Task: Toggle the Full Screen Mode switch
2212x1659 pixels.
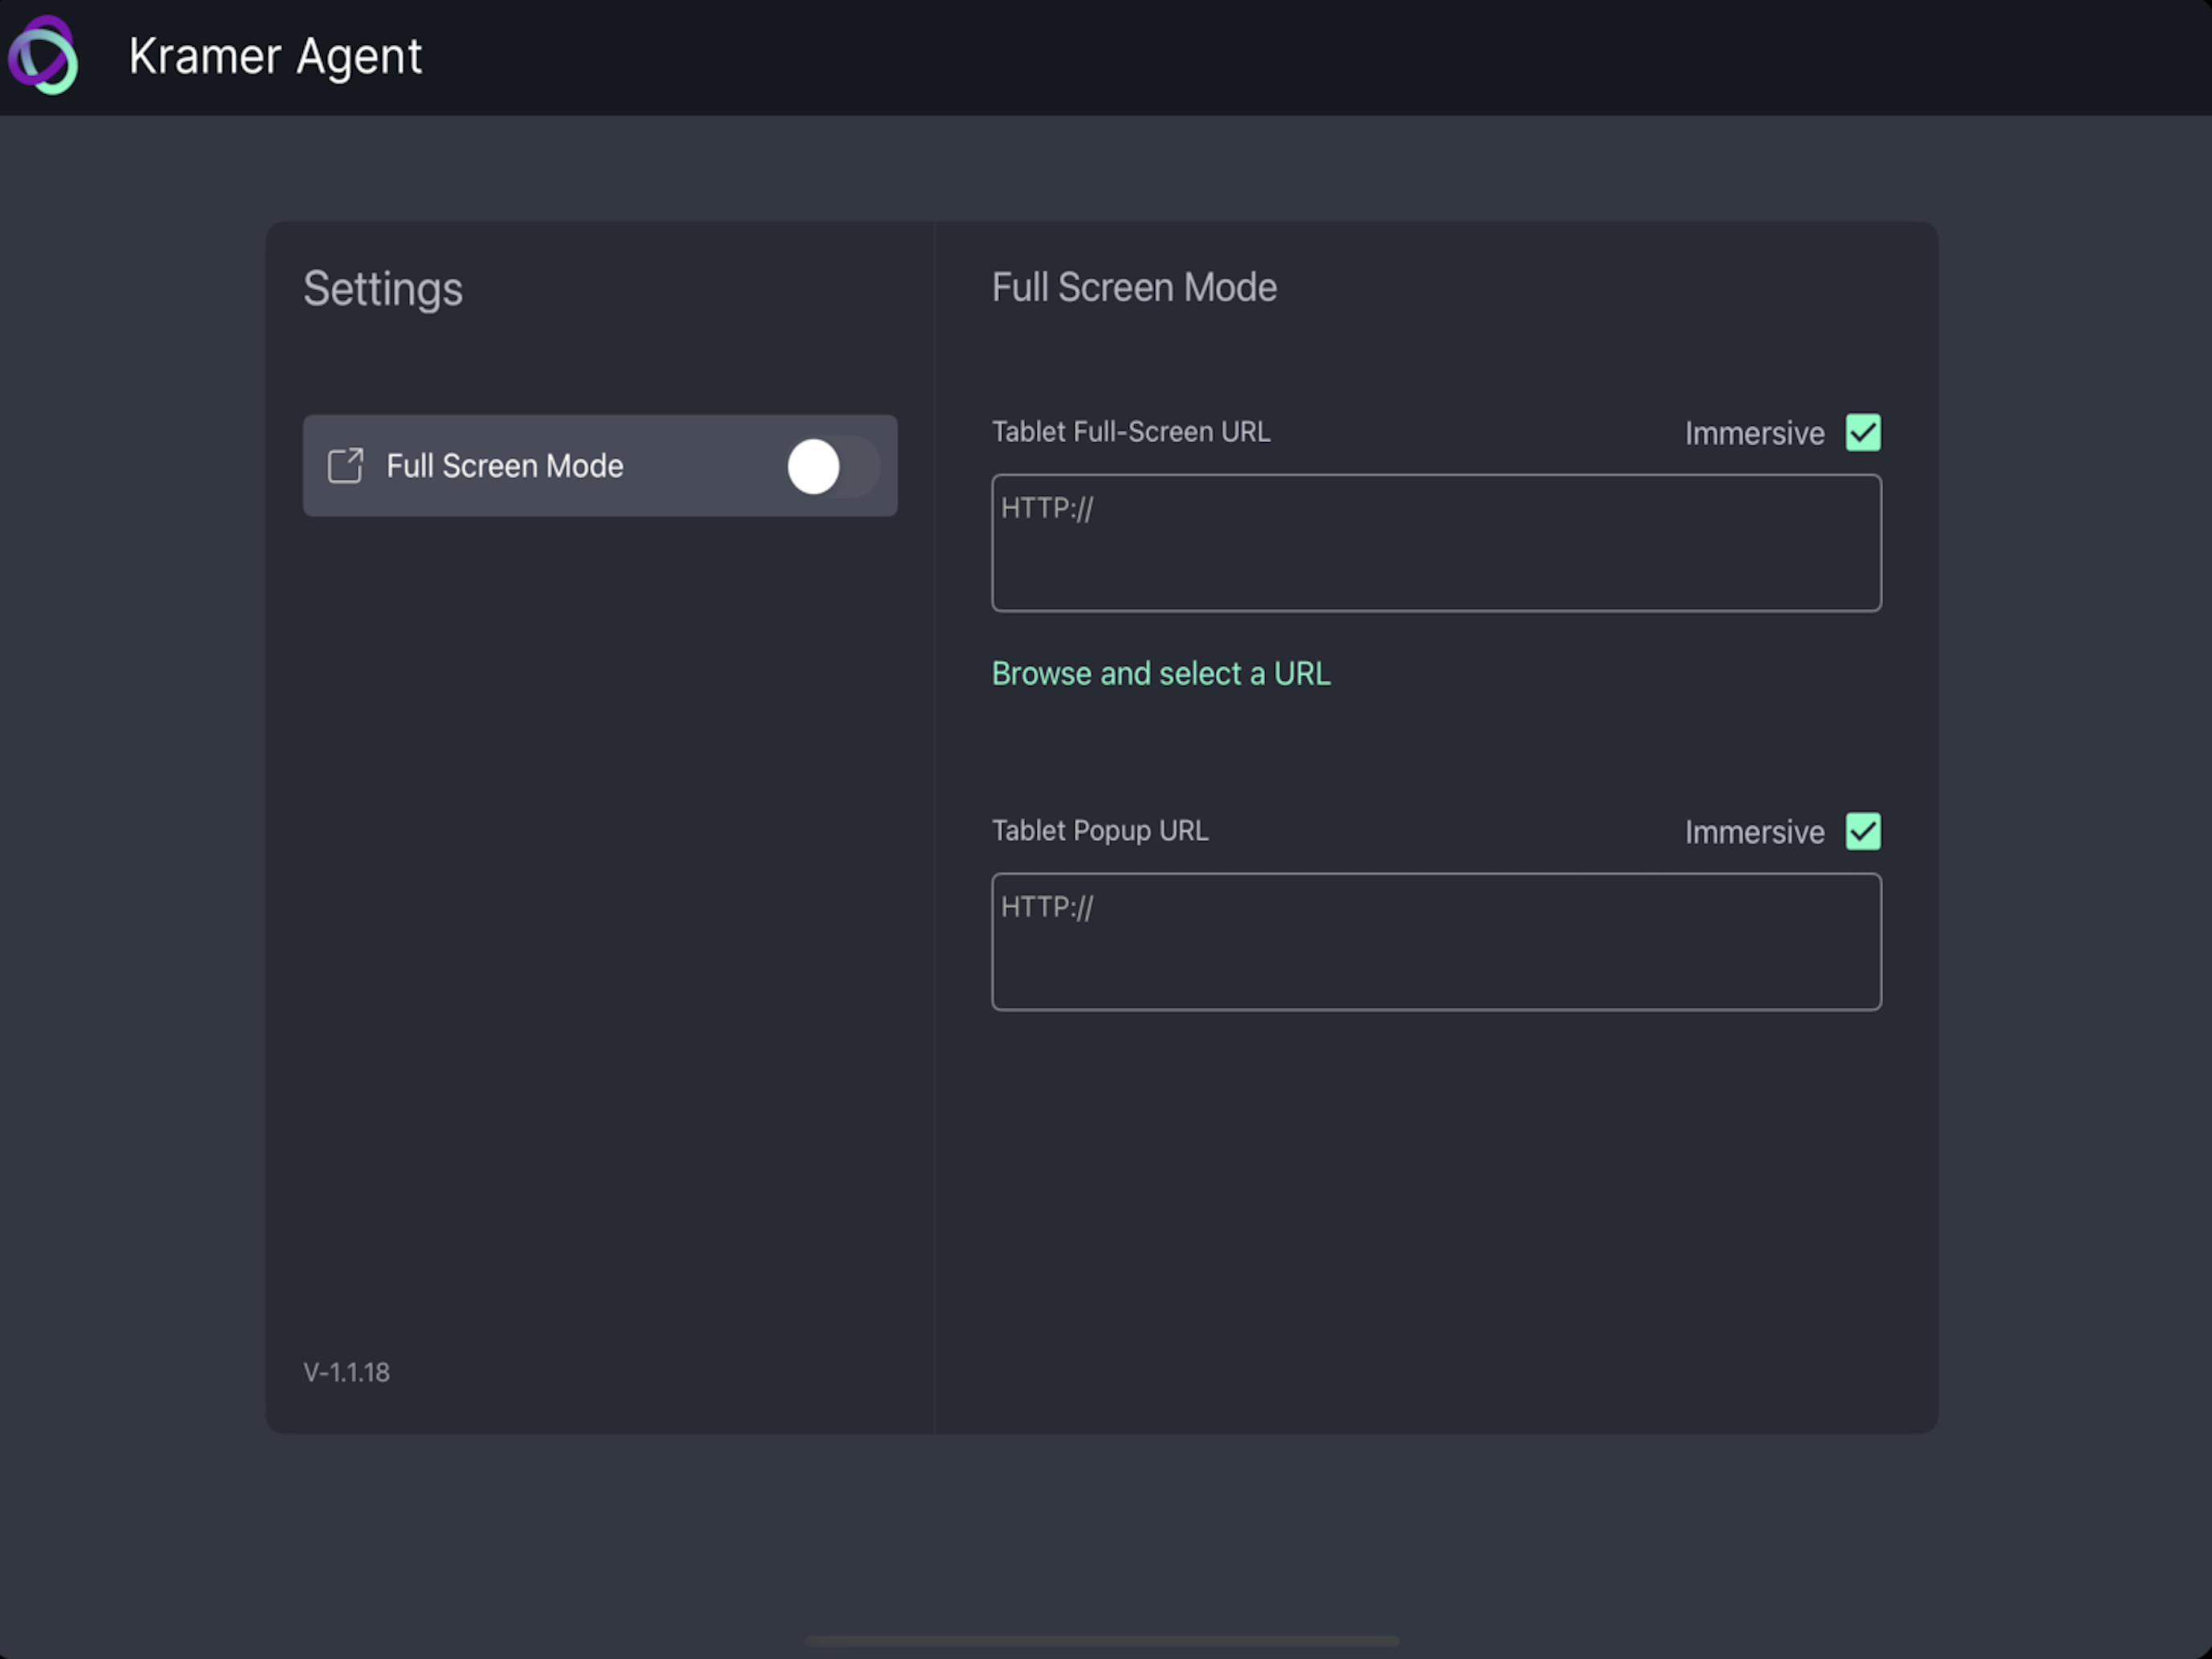Action: pos(833,466)
